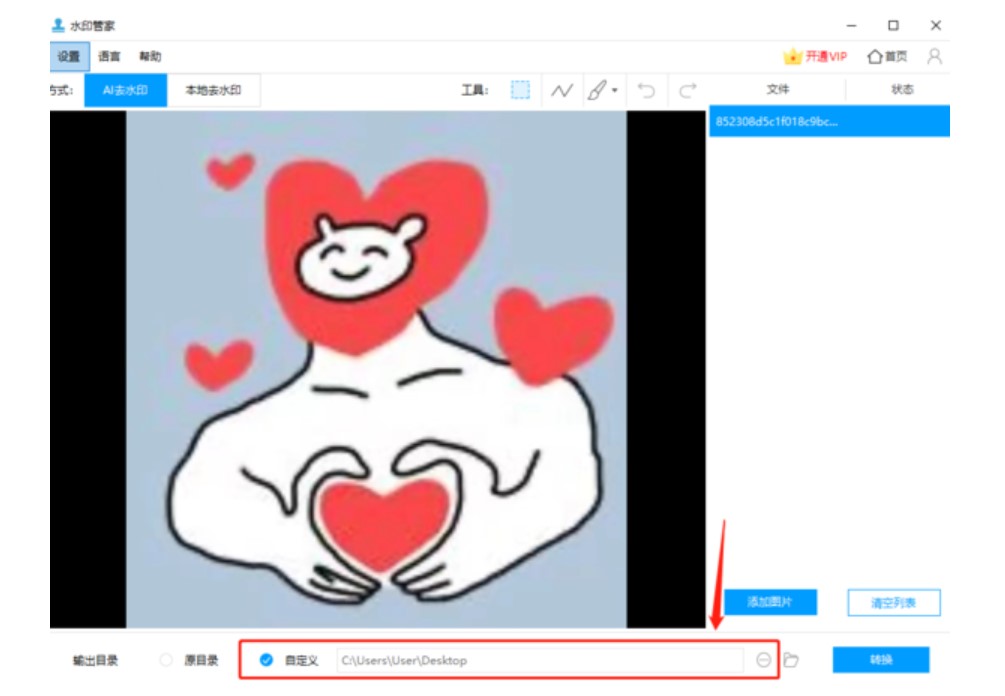Open the 帮助 menu
This screenshot has height=696, width=1005.
click(150, 57)
